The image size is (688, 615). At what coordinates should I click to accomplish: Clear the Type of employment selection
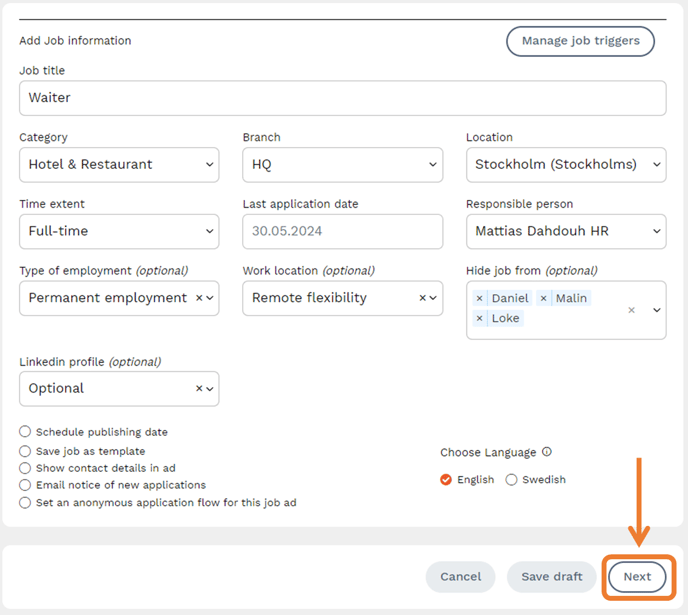coord(198,298)
